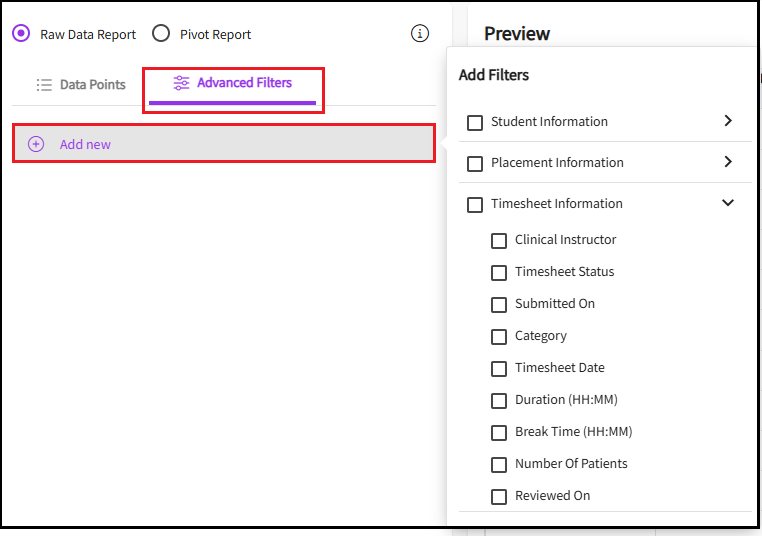
Task: Check the Duration (HH:MM) filter
Action: [499, 400]
